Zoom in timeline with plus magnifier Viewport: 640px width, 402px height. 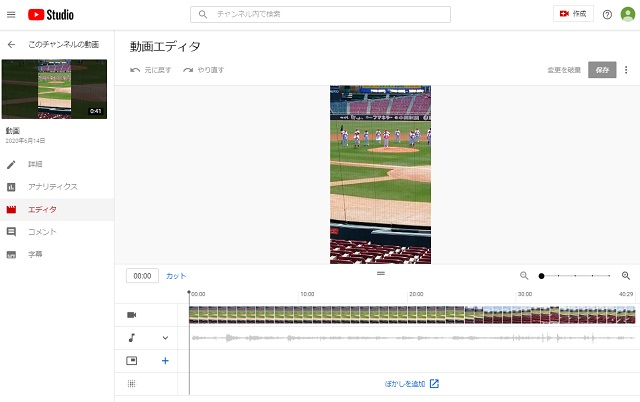coord(626,276)
